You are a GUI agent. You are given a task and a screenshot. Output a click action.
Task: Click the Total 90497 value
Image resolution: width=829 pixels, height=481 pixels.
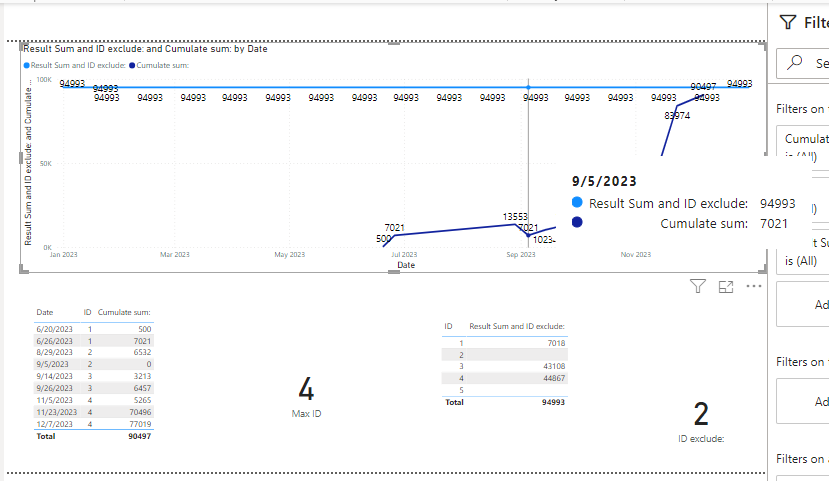pyautogui.click(x=140, y=436)
